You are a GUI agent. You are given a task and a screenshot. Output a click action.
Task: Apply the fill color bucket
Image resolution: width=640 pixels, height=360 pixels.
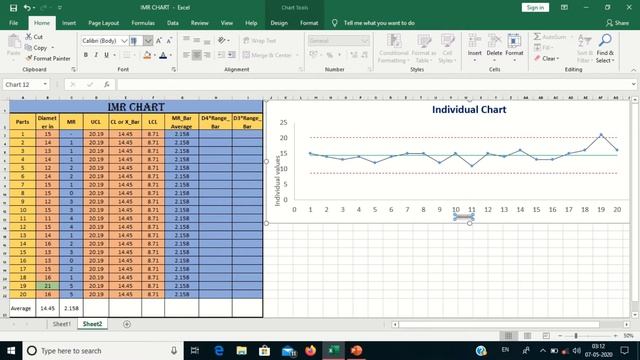tap(147, 55)
